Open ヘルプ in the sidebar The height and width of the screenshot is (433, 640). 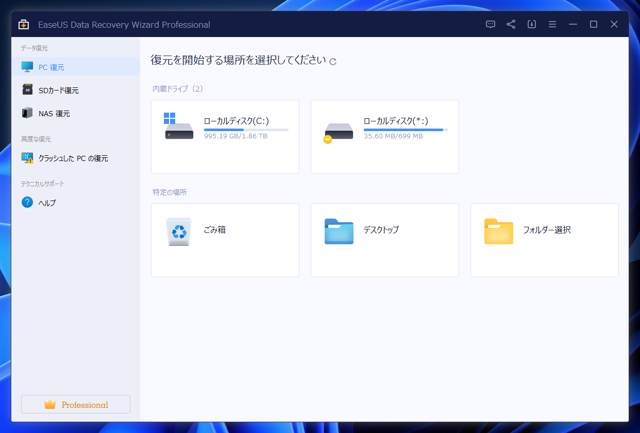76,202
